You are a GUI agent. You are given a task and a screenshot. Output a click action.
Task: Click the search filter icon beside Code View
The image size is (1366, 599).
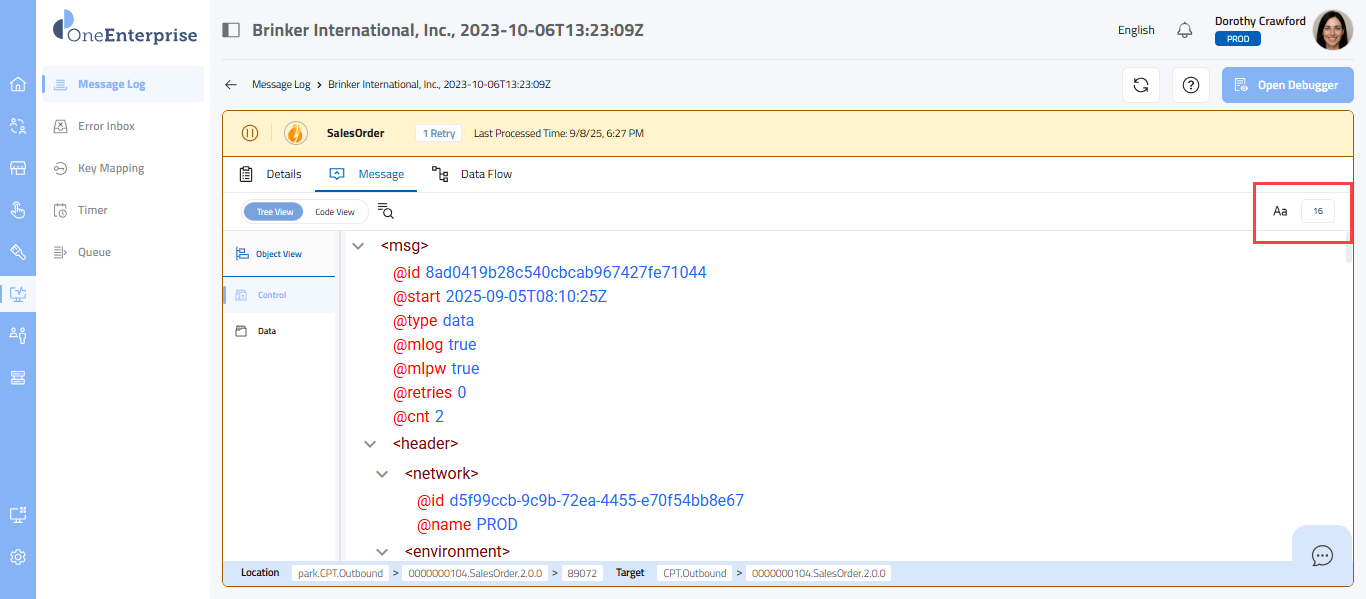tap(386, 211)
